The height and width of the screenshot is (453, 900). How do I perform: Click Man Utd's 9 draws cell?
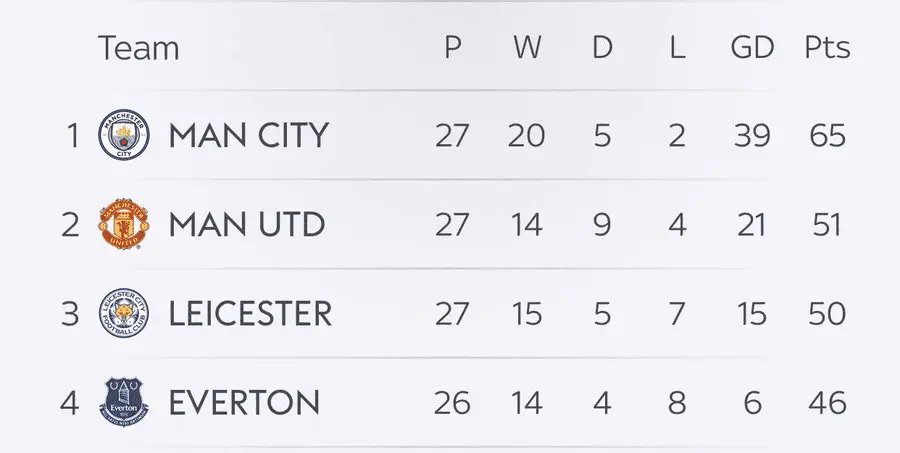tap(602, 225)
